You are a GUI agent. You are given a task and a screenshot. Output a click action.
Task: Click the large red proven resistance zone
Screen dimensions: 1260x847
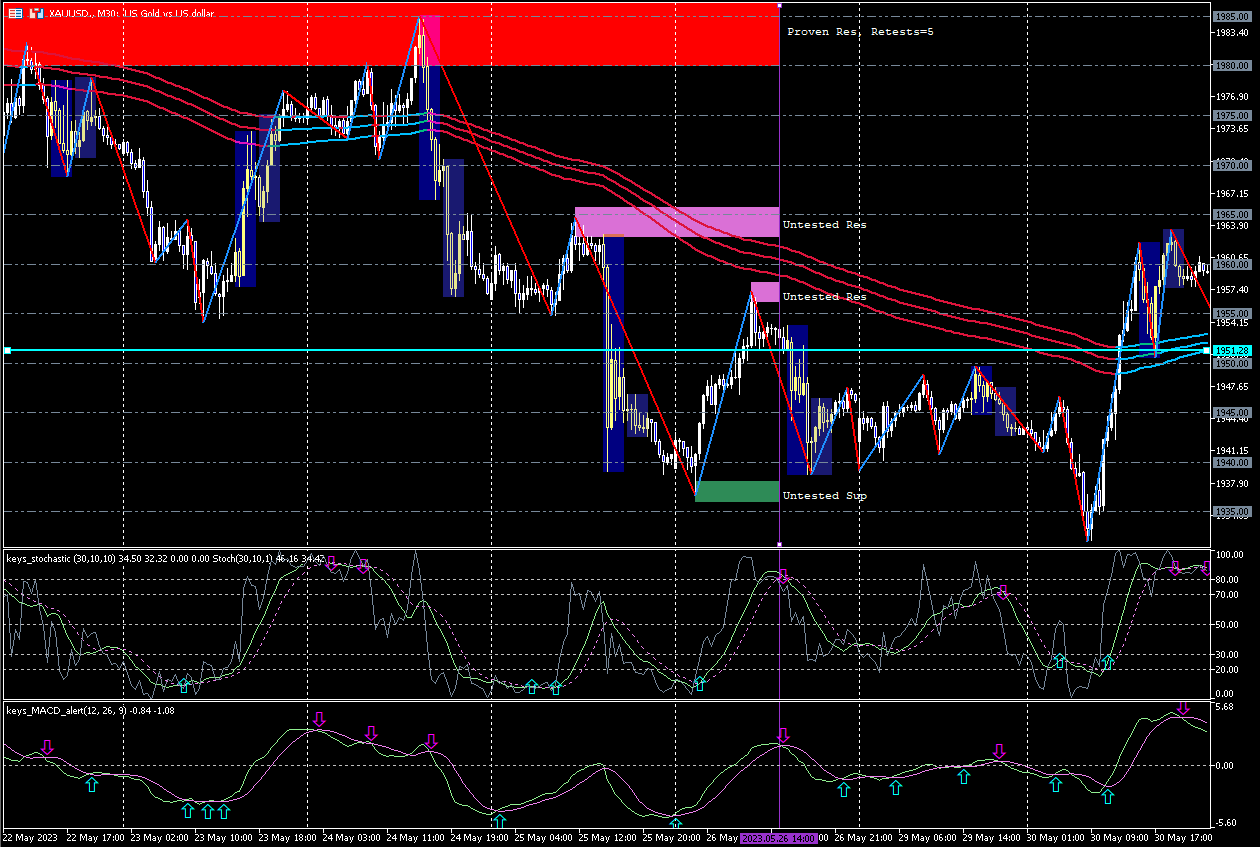[390, 35]
